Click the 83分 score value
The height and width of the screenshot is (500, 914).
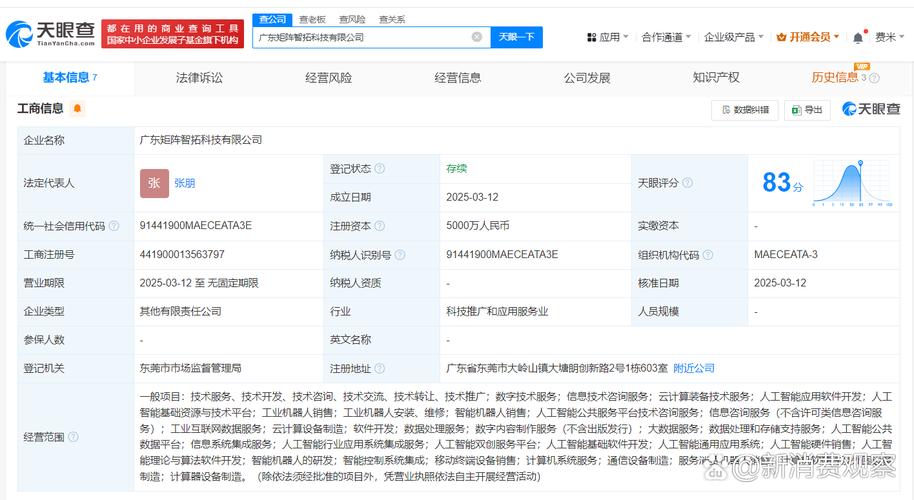coord(783,182)
